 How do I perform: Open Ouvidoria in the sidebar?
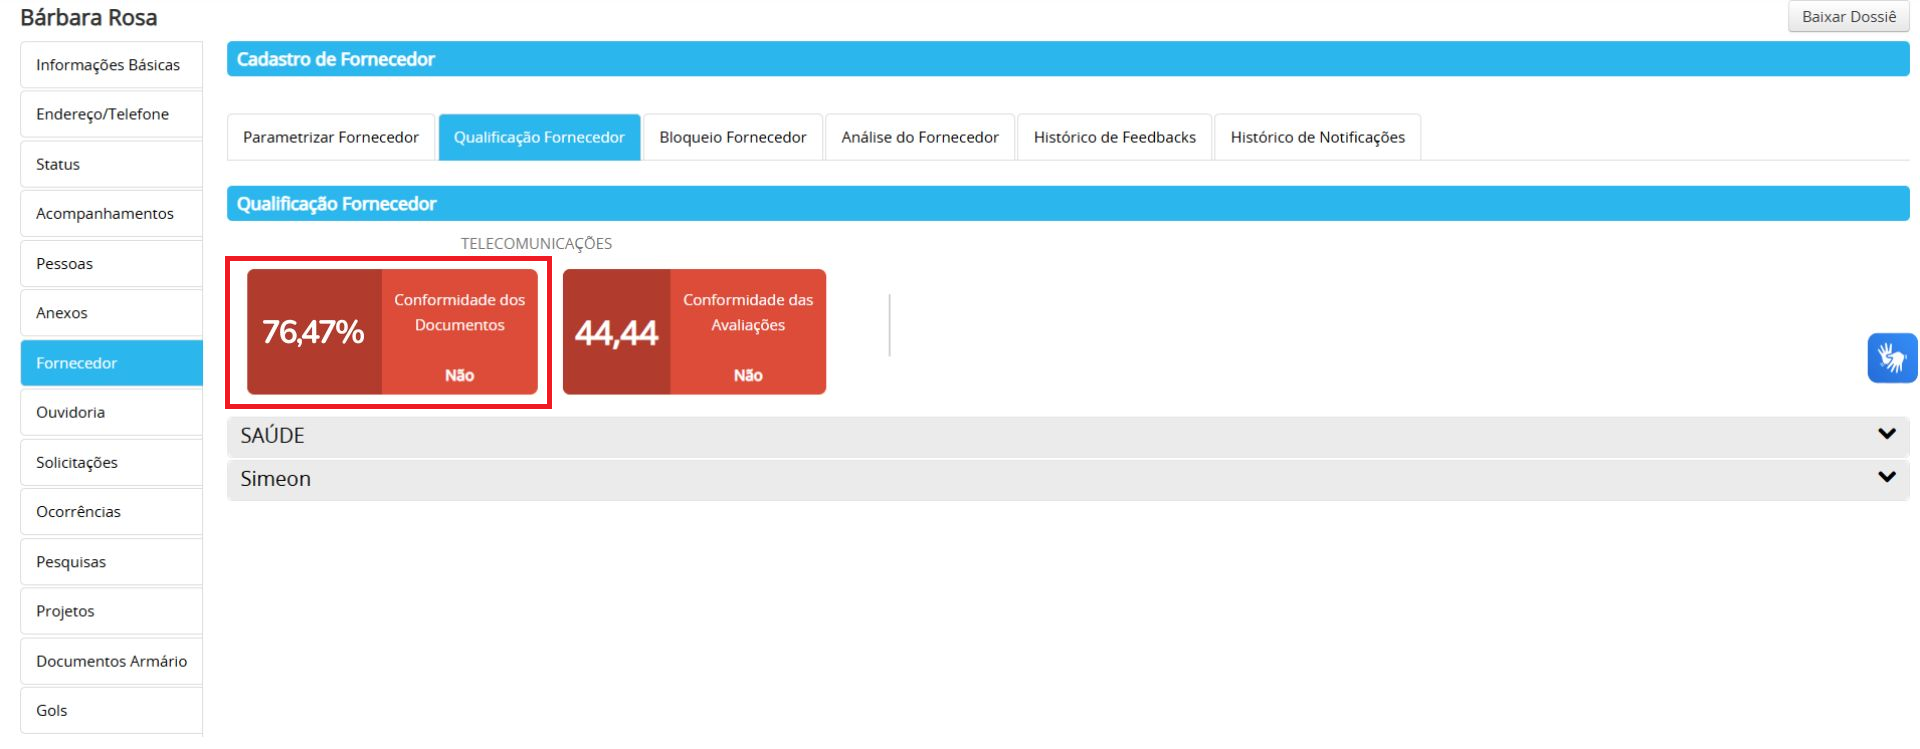(111, 412)
